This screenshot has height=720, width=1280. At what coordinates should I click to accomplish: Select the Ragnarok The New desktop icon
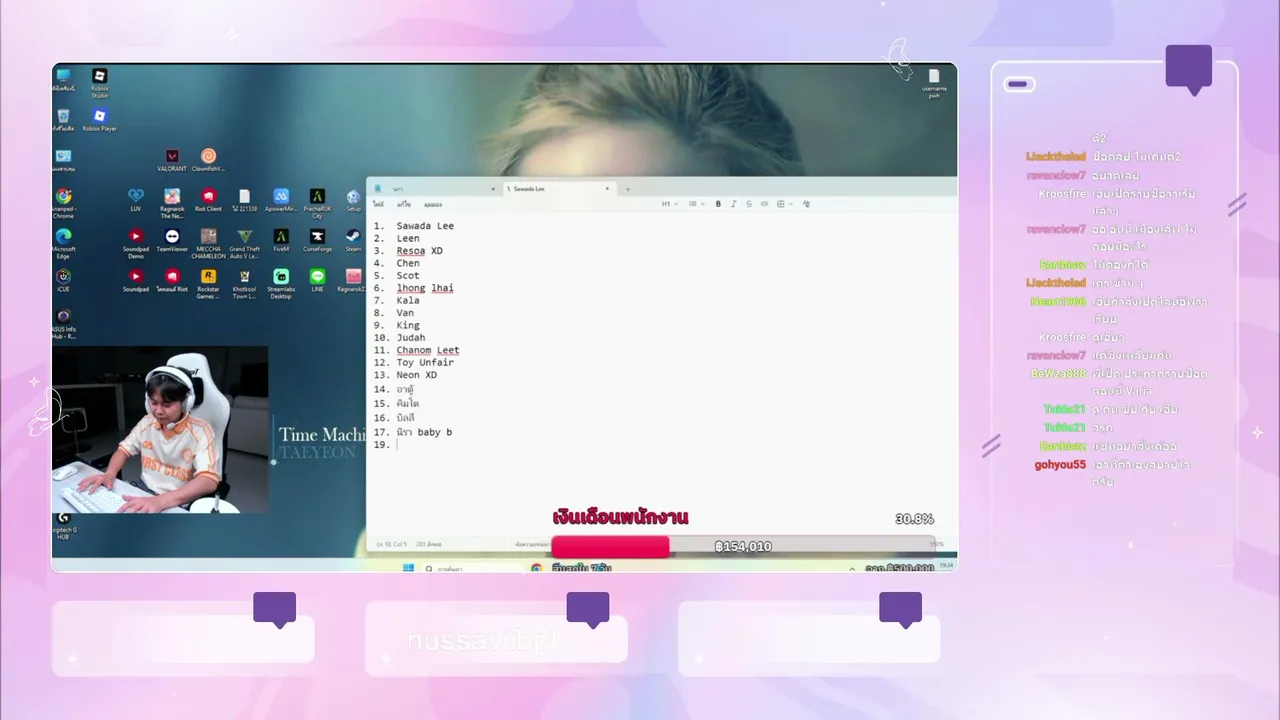click(x=172, y=203)
